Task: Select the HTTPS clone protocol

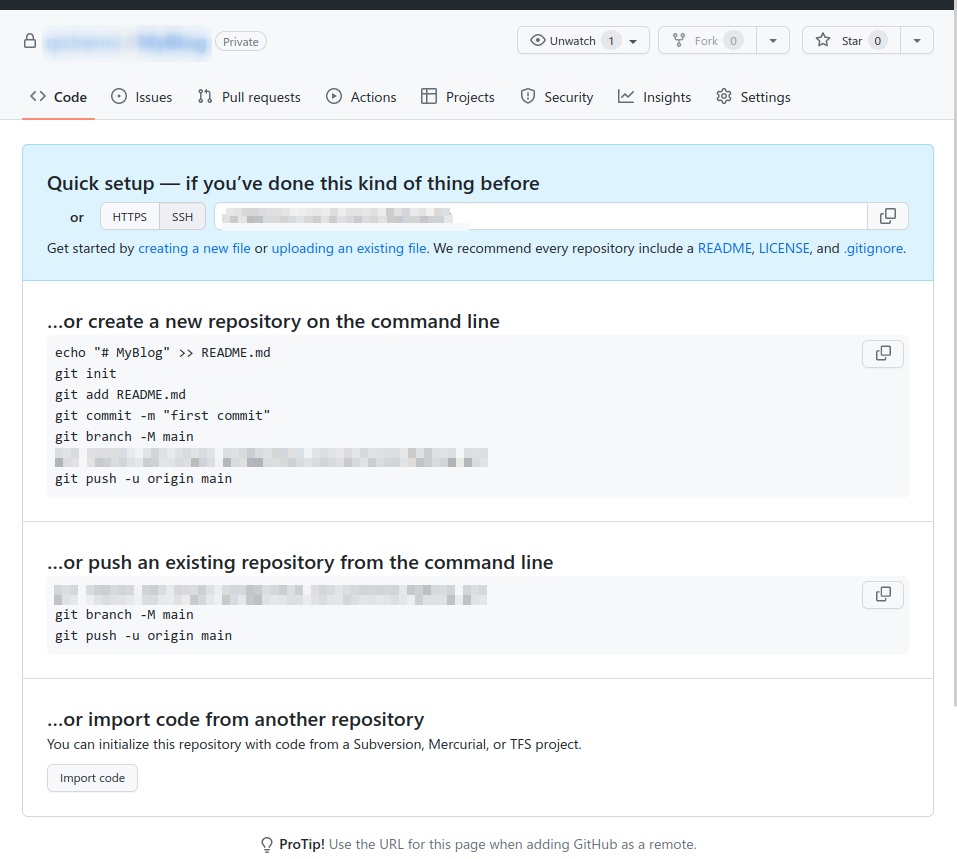Action: click(129, 217)
